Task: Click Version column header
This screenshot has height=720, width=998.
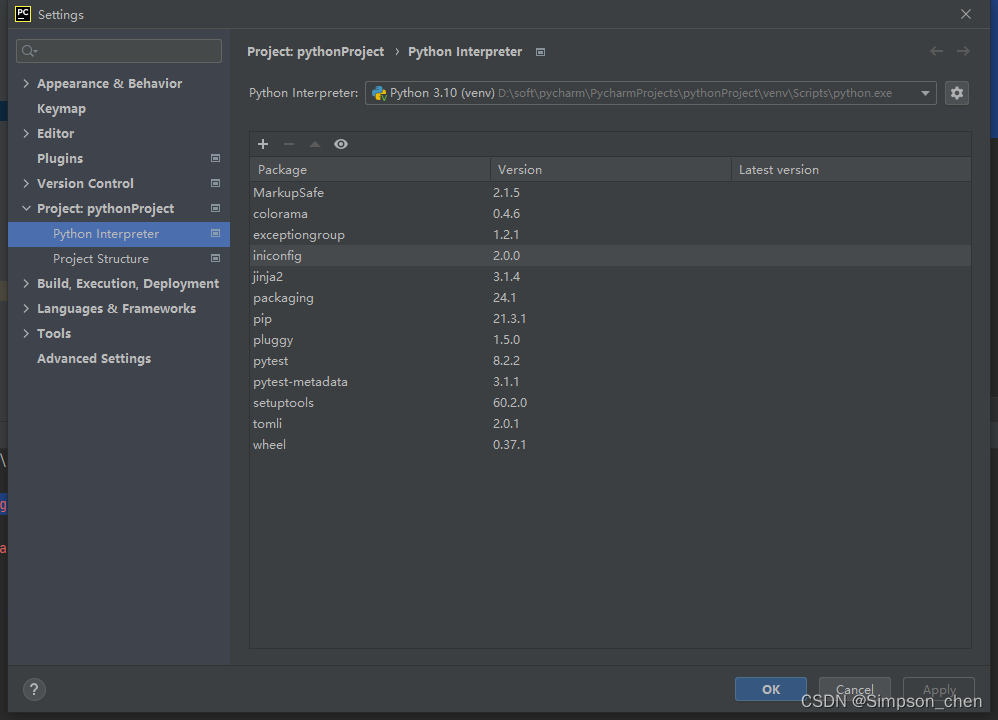Action: [x=610, y=169]
